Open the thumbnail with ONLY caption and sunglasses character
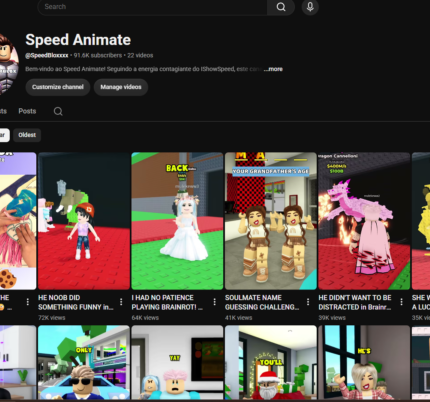 (84, 362)
